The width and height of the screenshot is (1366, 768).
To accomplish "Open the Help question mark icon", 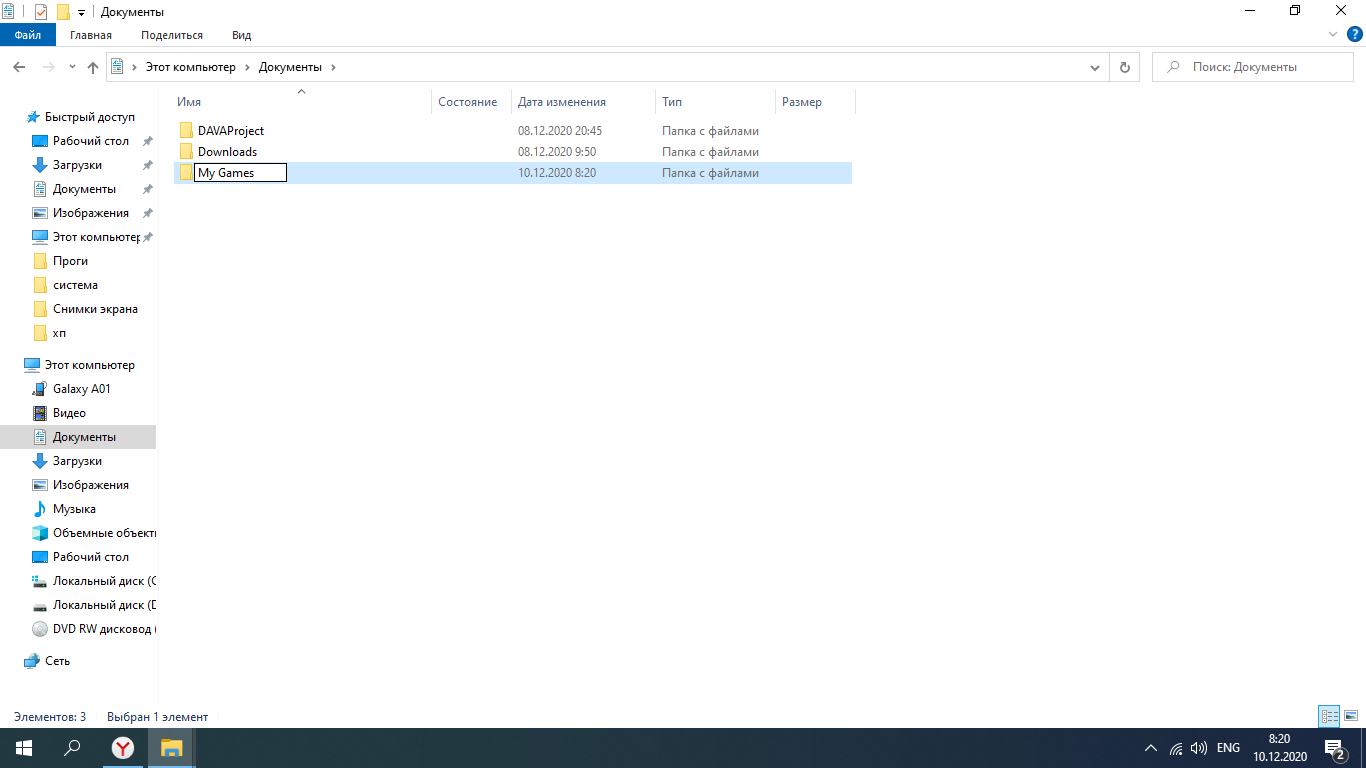I will (x=1354, y=34).
